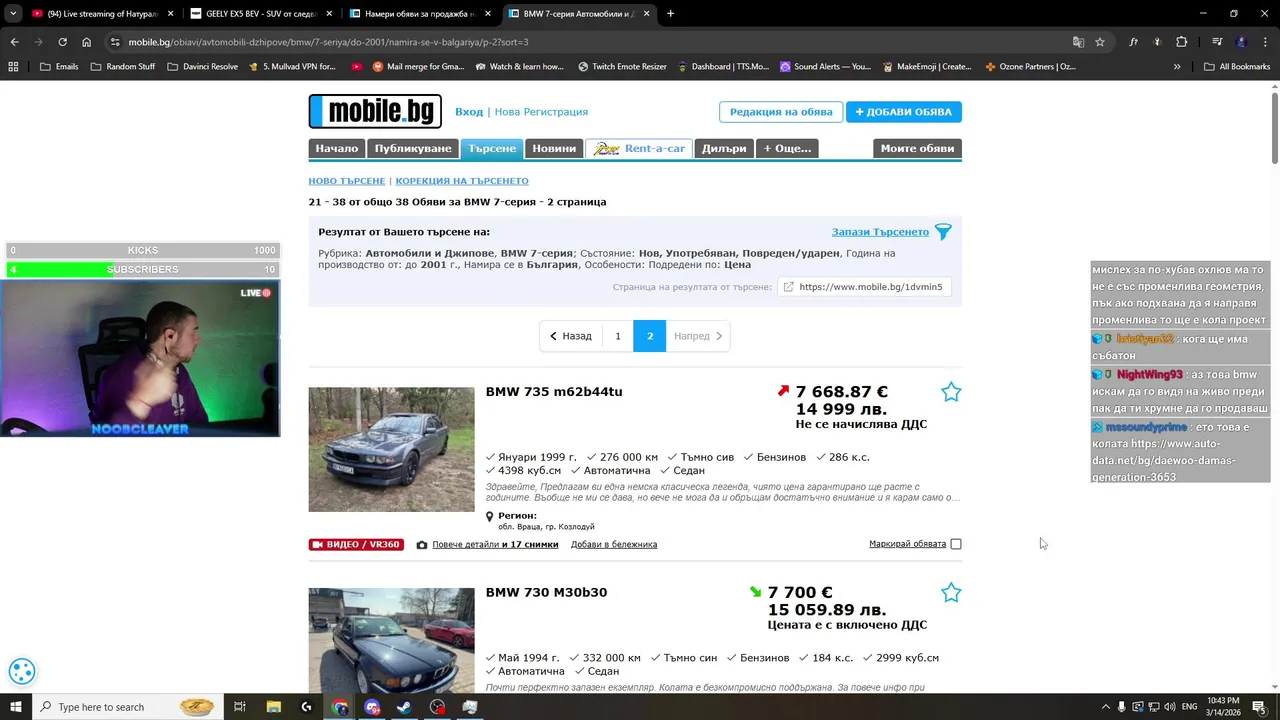Open File Explorer from the taskbar
The width and height of the screenshot is (1280, 720).
click(x=274, y=707)
